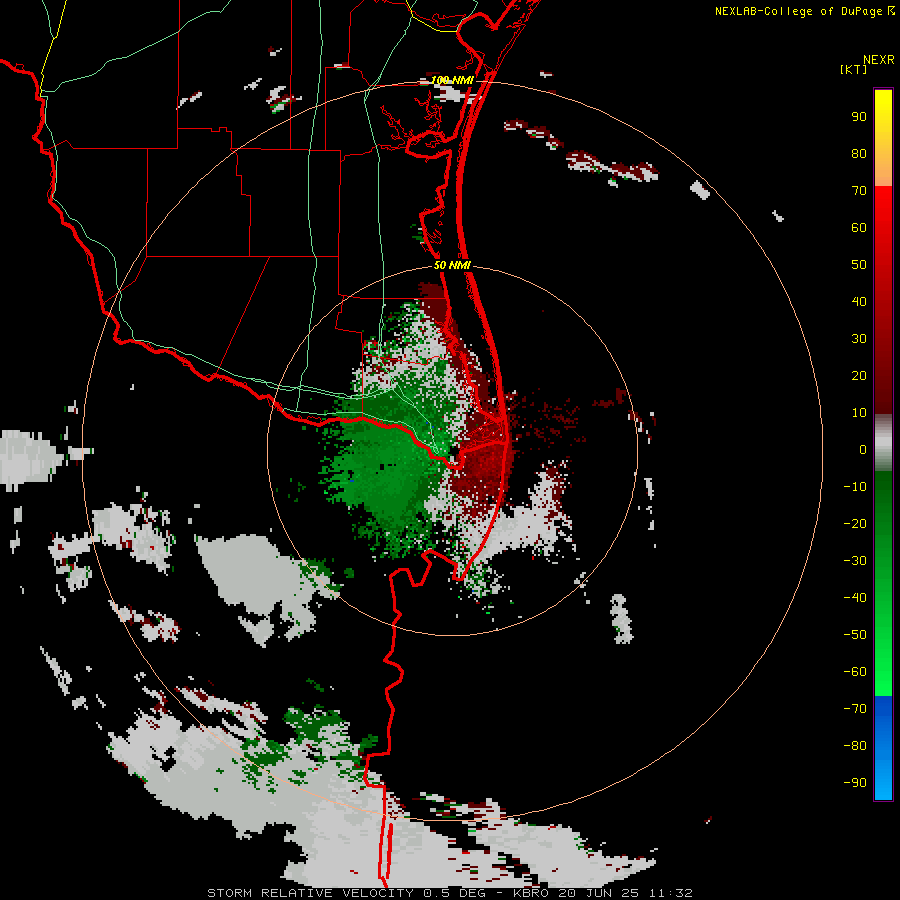
Task: Select the 90 value on velocity scale
Action: pyautogui.click(x=859, y=117)
